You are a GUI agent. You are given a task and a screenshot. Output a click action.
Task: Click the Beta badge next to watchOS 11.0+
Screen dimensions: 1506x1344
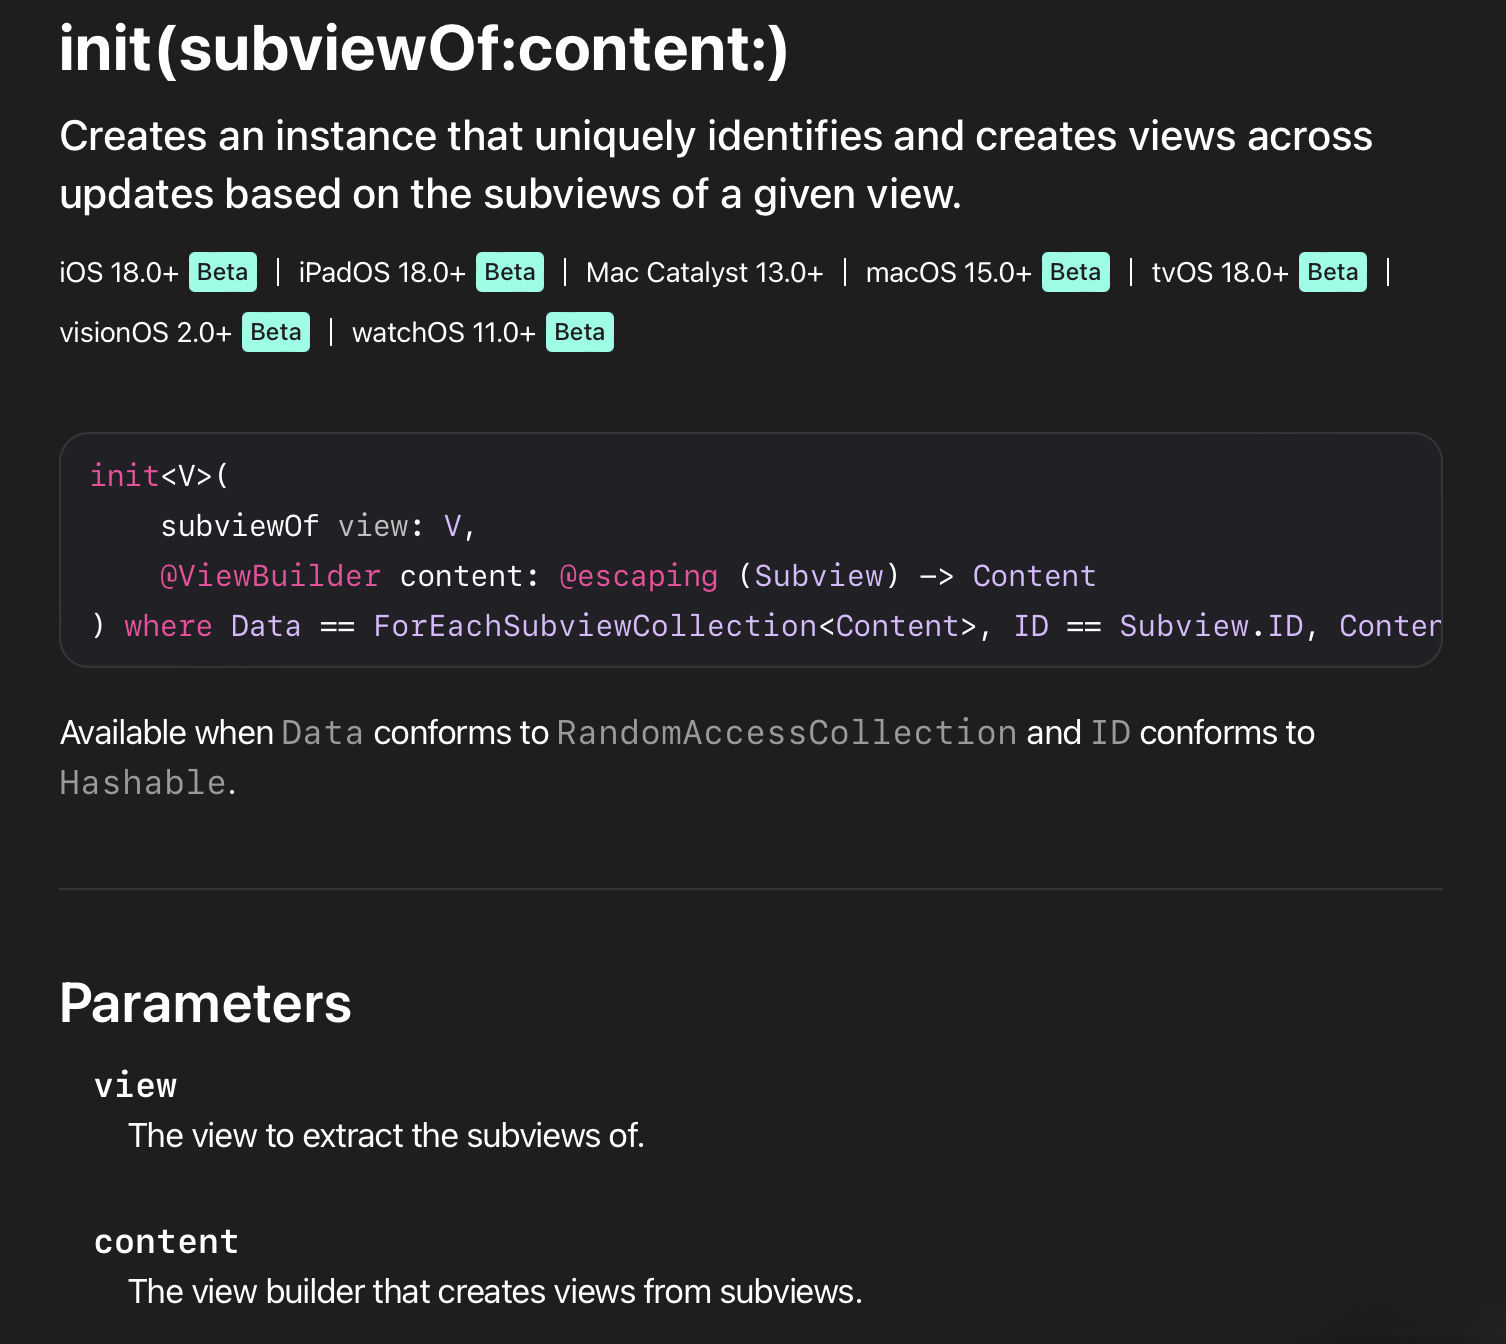pos(580,332)
